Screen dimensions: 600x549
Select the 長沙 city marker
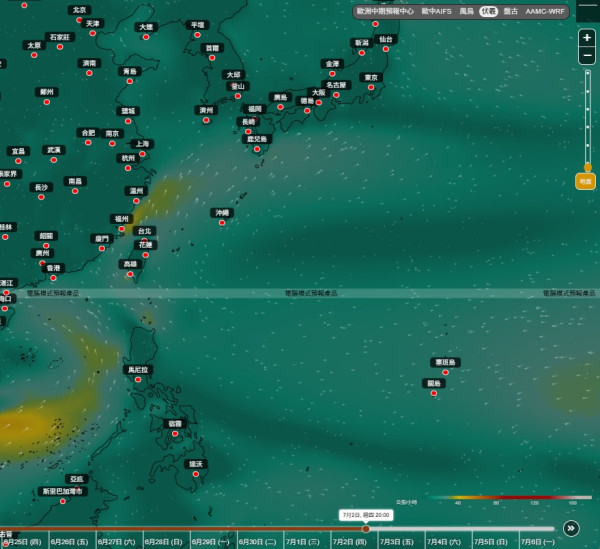41,197
